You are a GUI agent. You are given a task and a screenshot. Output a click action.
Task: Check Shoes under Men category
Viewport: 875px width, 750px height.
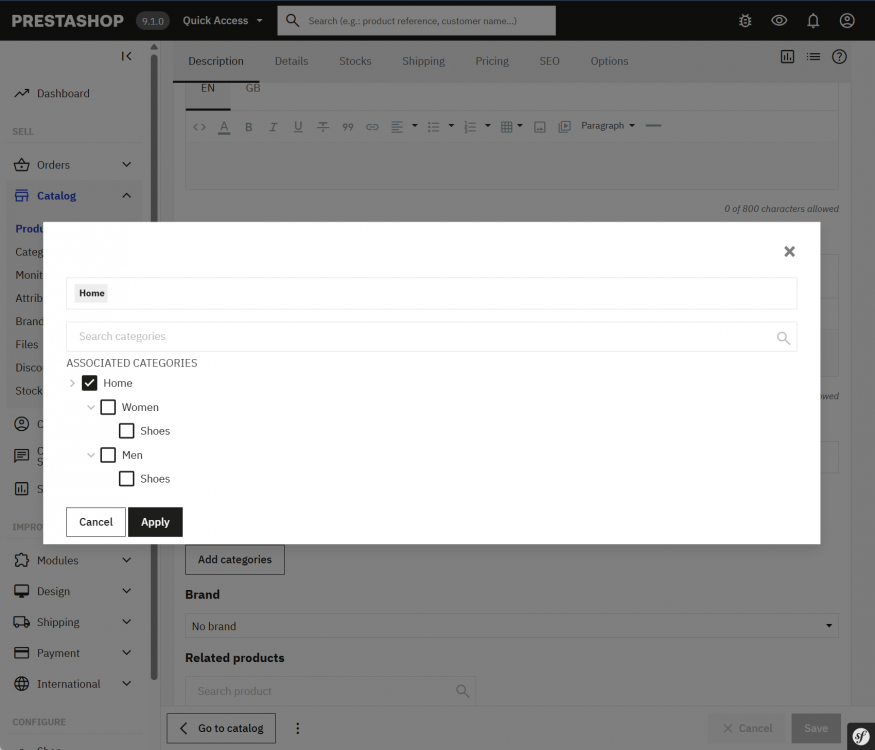(126, 479)
